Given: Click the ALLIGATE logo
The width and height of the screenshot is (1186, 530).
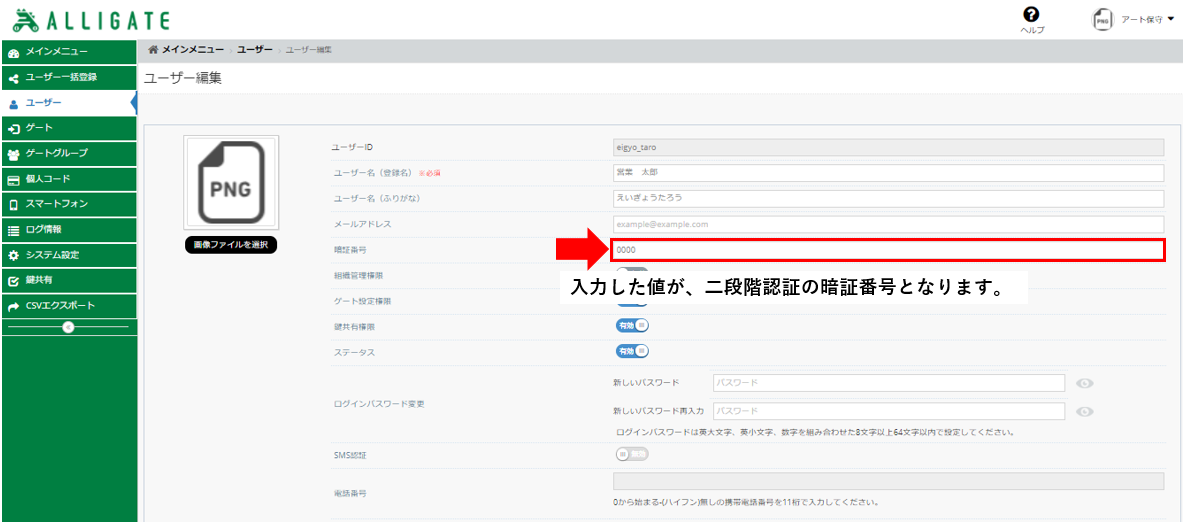Looking at the screenshot, I should coord(92,20).
